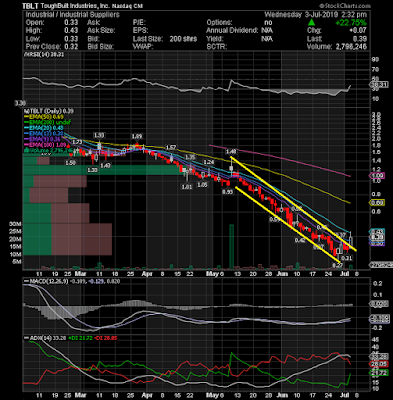This screenshot has width=393, height=400.
Task: Click the RSI current value tag on right axis
Action: tap(380, 85)
